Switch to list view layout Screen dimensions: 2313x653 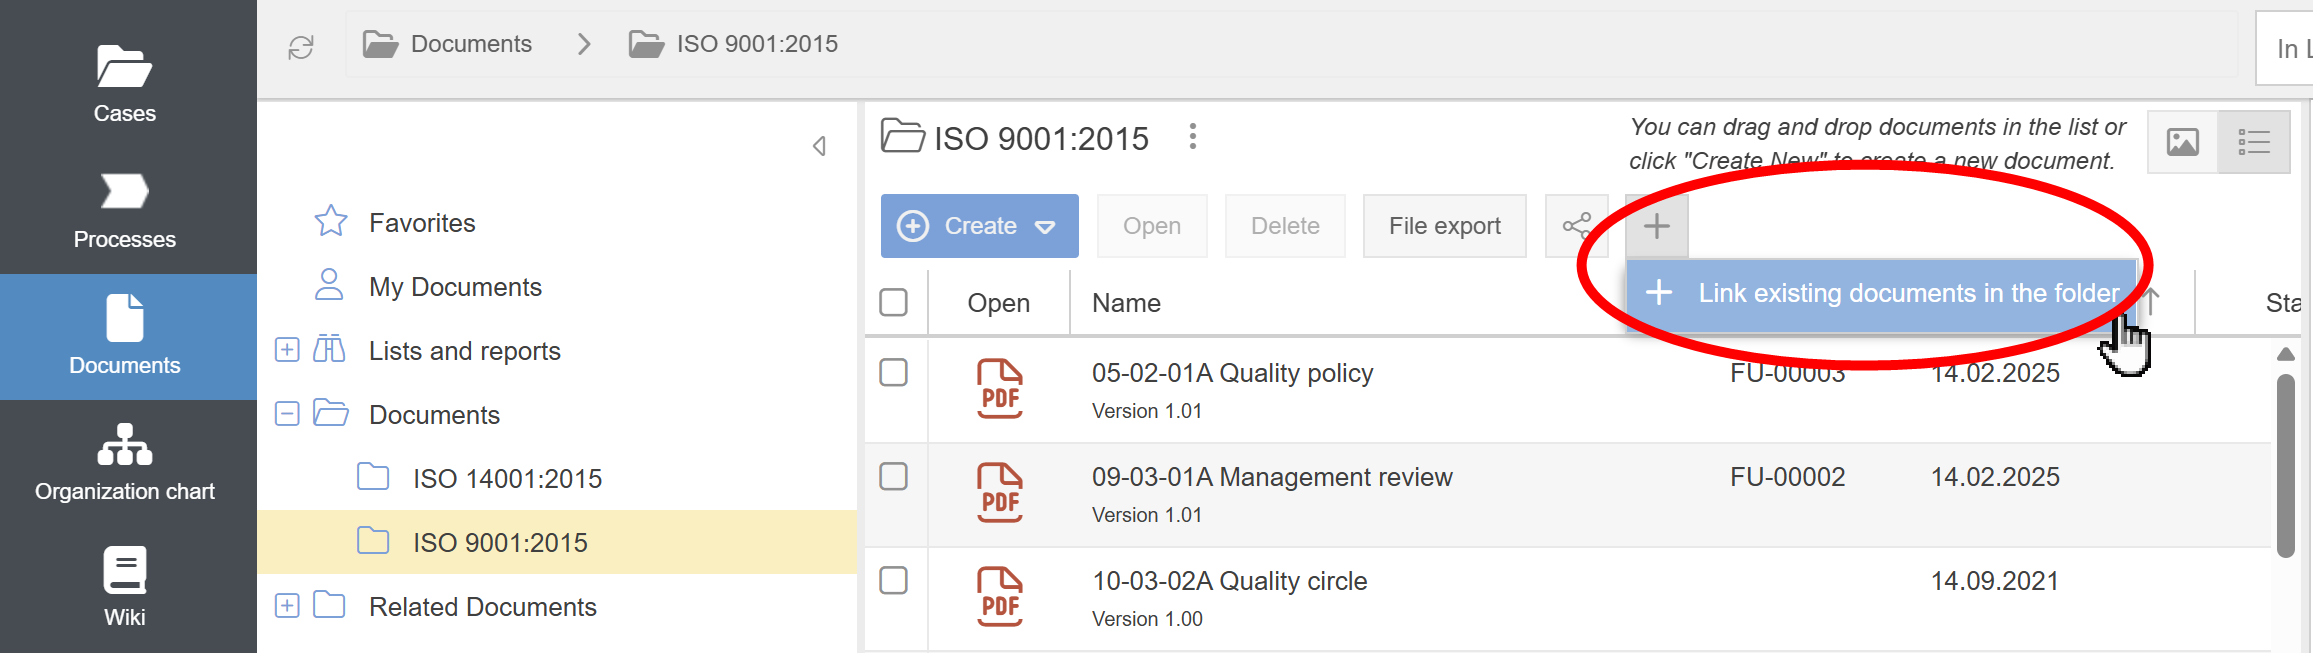2253,142
